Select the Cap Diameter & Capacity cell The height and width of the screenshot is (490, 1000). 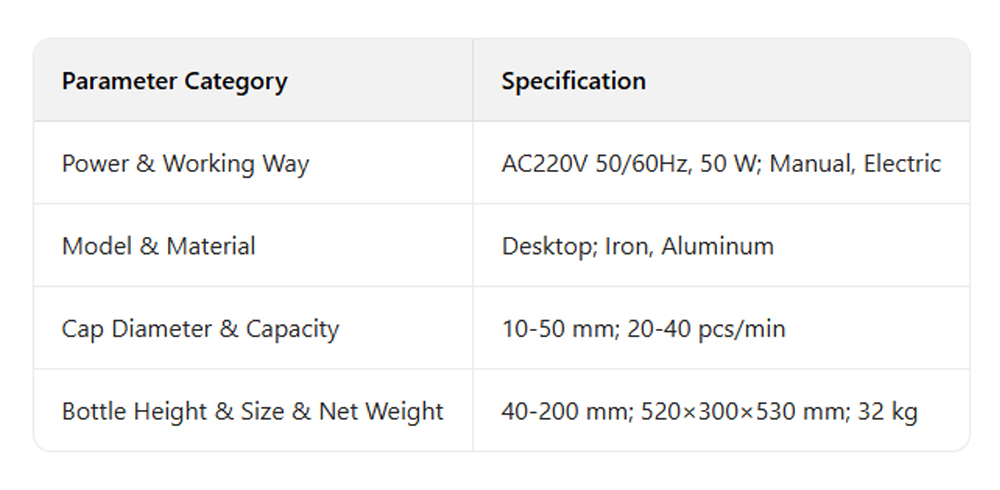[200, 329]
